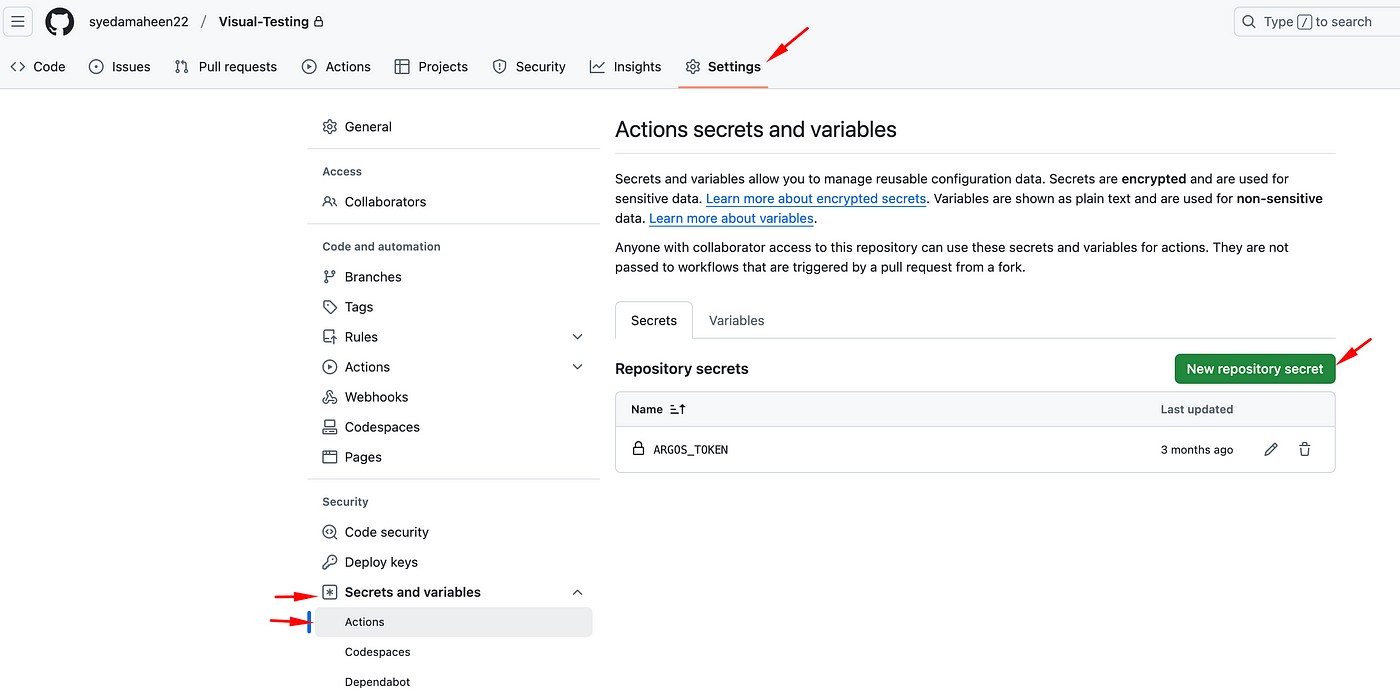Viewport: 1400px width, 700px height.
Task: Open the Insights tab
Action: pos(625,67)
